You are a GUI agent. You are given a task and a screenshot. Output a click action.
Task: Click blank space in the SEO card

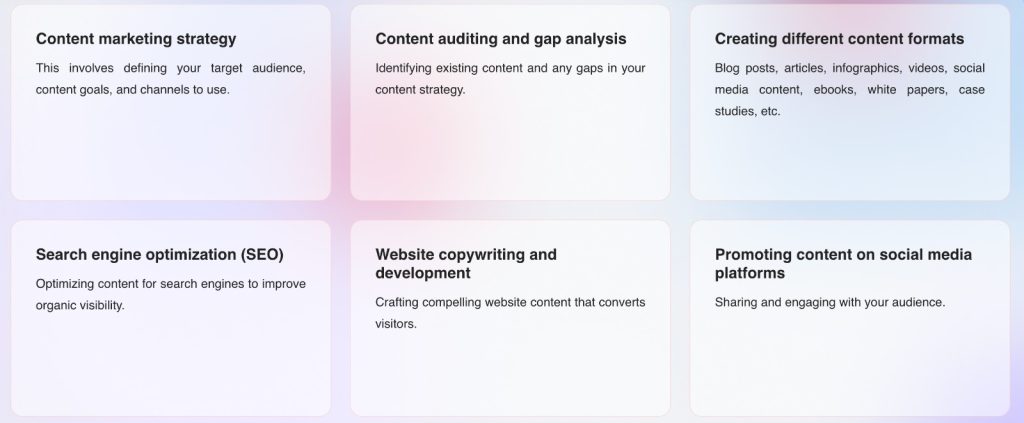170,366
